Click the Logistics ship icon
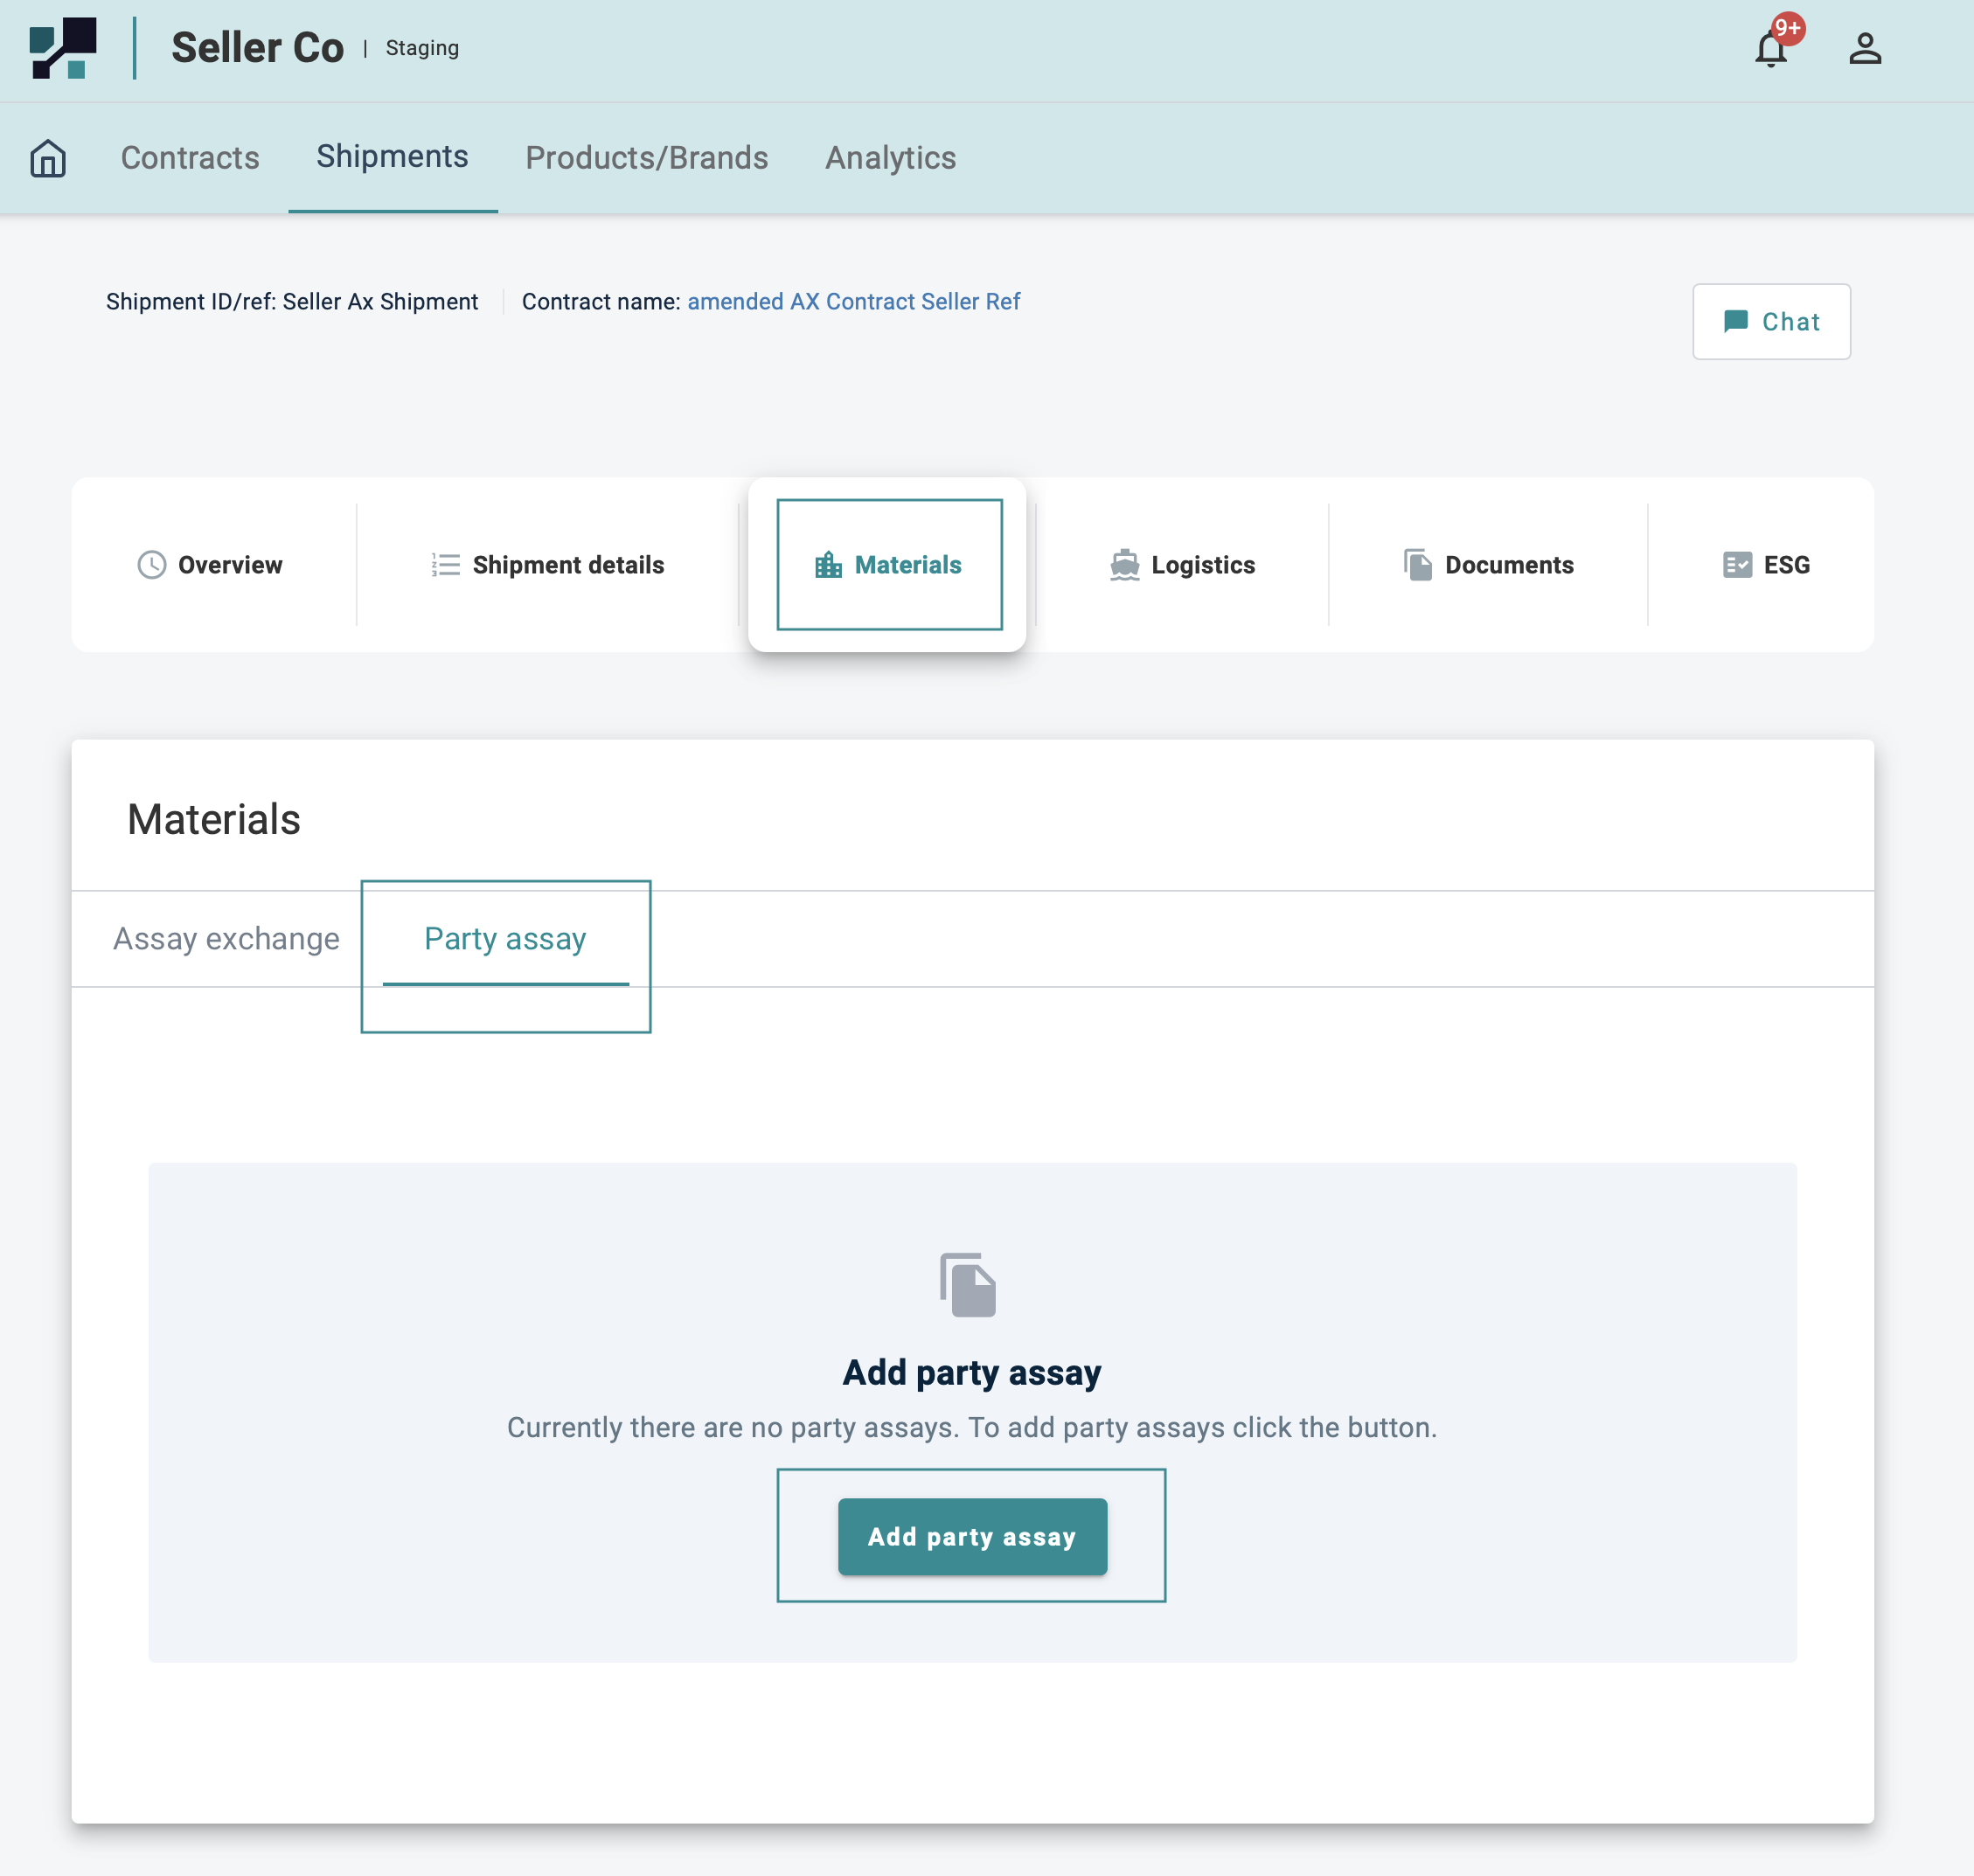The height and width of the screenshot is (1876, 1974). [1124, 565]
